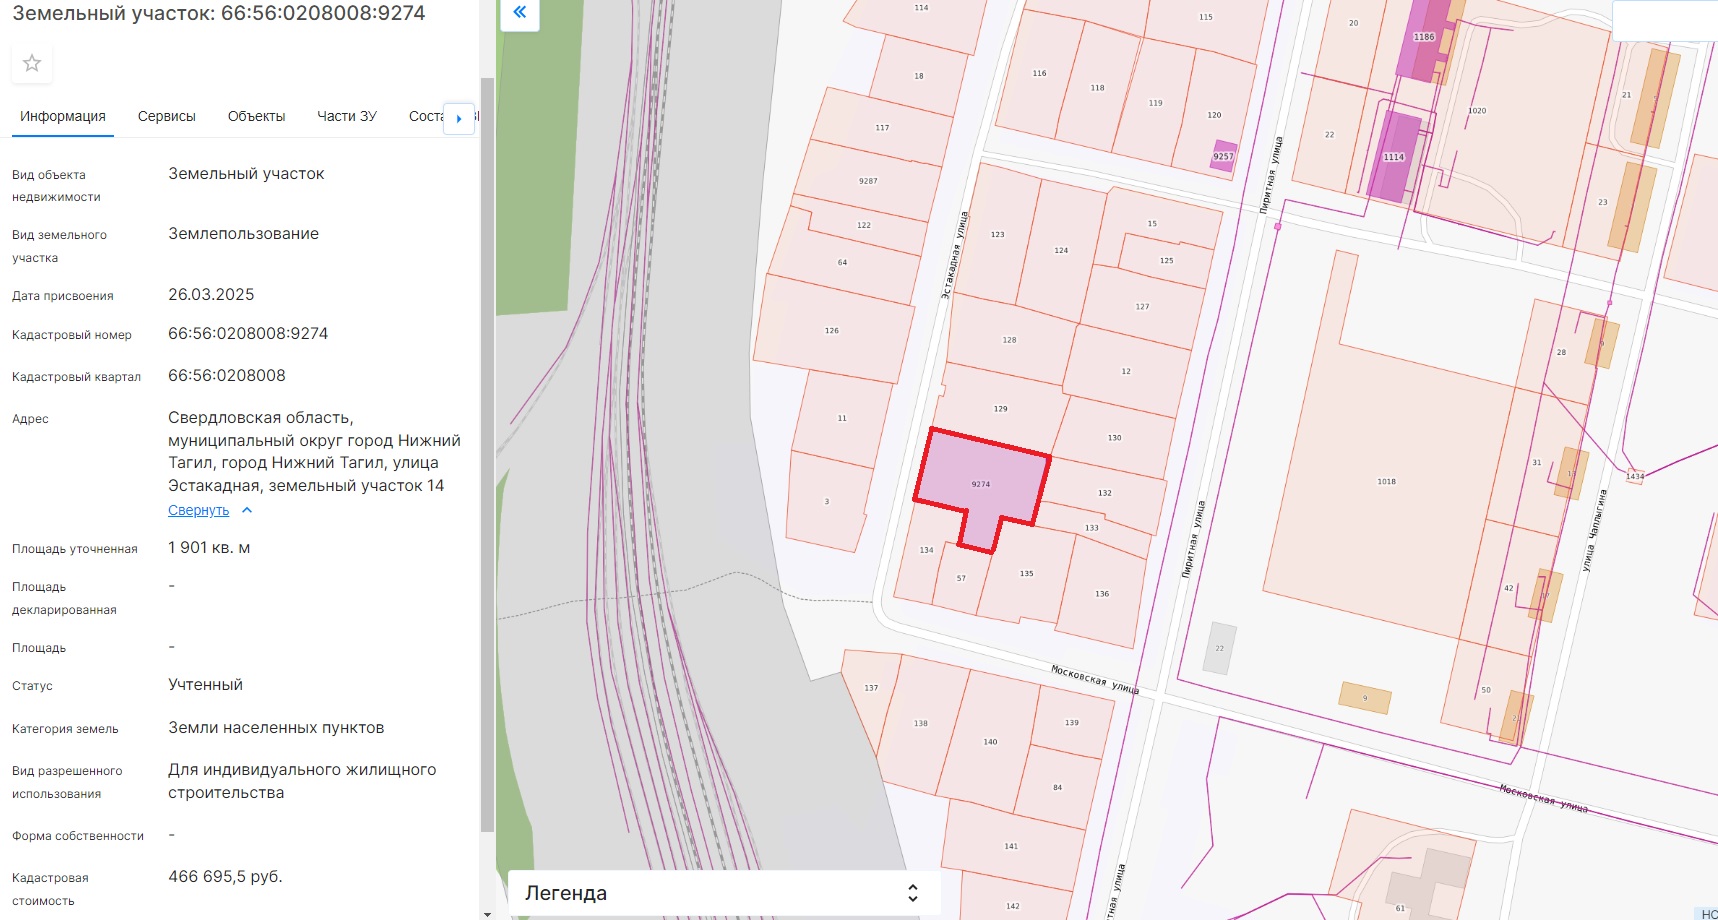1718x920 pixels.
Task: Click the gray building 22 on the map
Action: 1219,648
